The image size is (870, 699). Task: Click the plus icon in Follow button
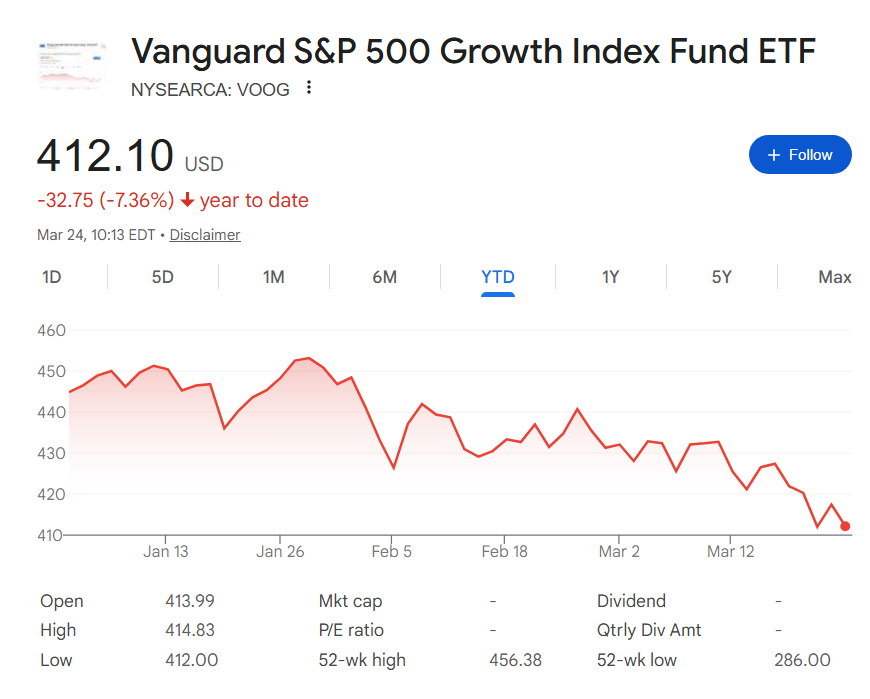click(773, 155)
